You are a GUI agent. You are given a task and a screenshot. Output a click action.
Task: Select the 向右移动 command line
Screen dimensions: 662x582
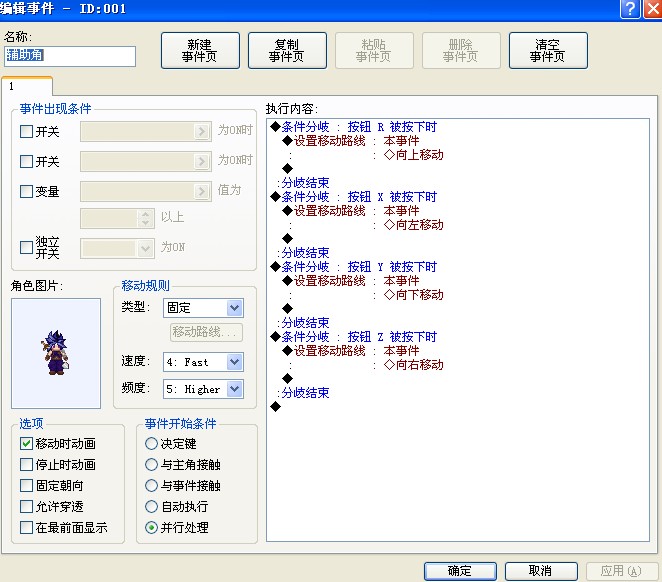point(414,365)
